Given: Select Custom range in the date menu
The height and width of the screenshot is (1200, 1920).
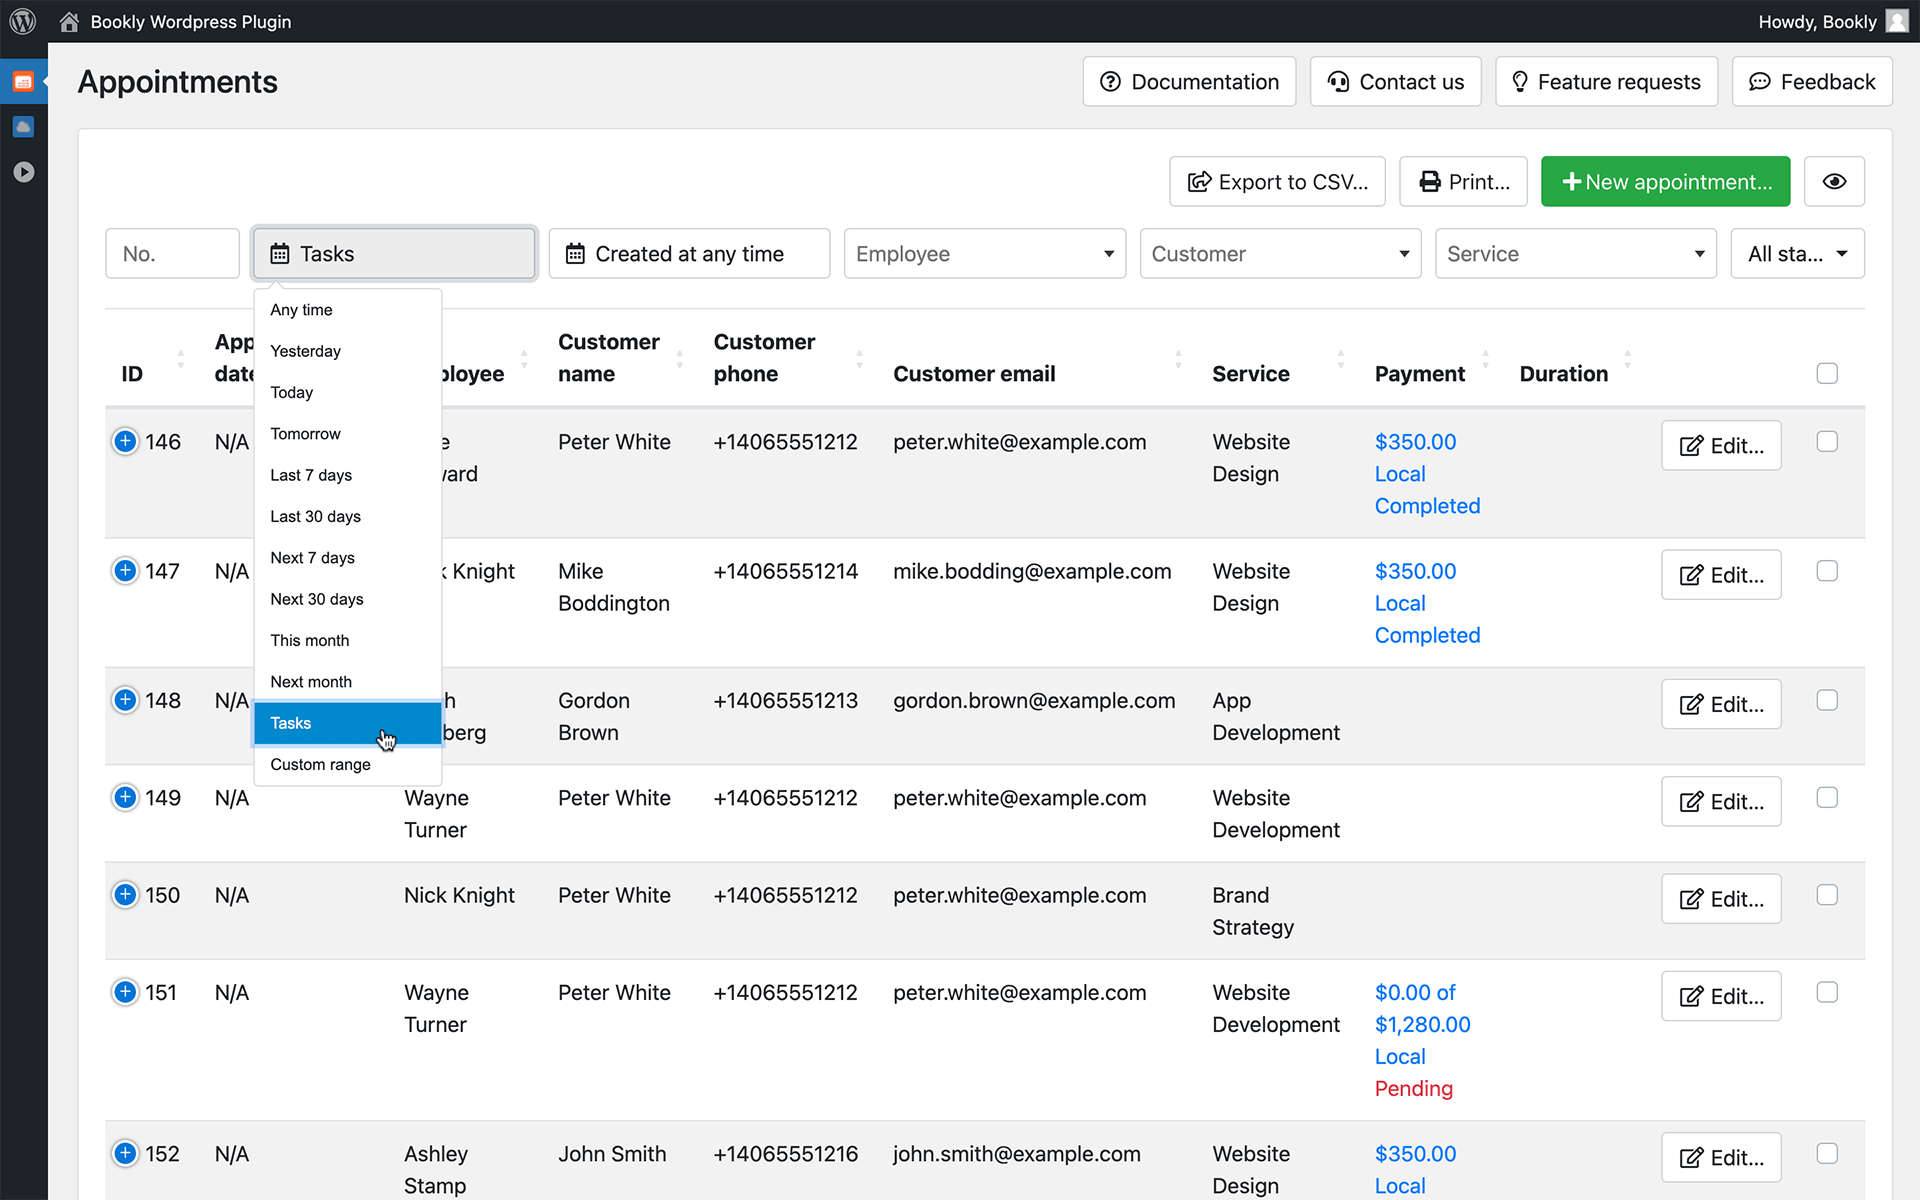Looking at the screenshot, I should click(320, 764).
